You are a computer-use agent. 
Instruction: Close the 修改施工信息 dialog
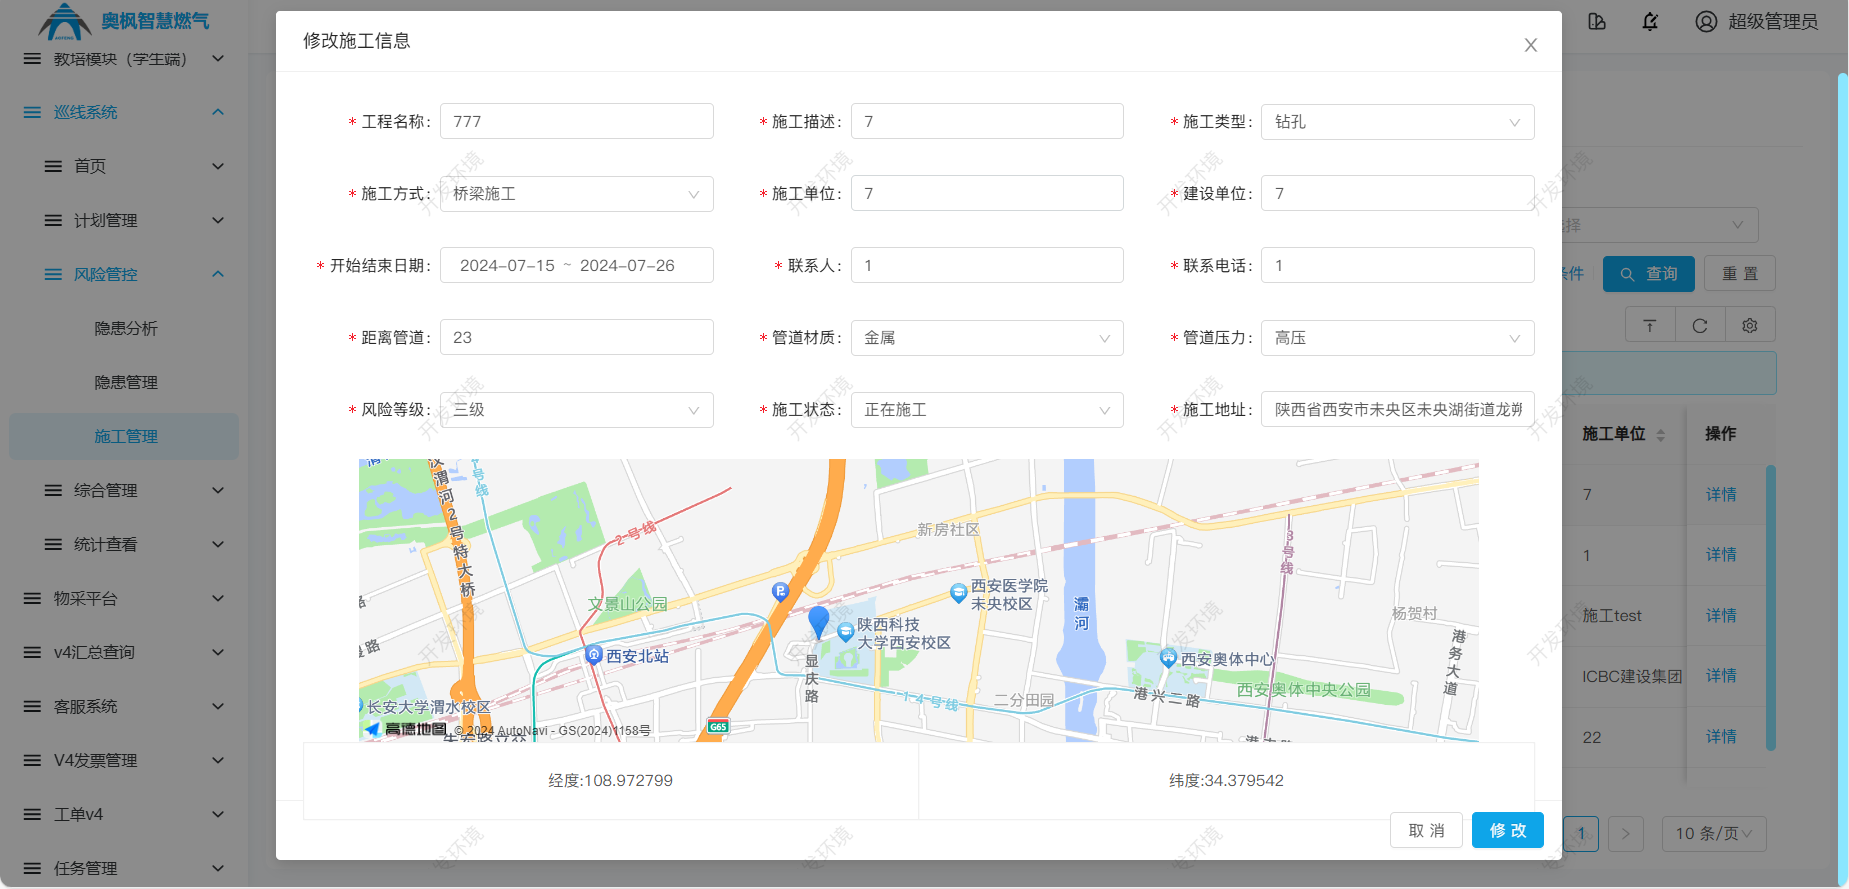coord(1530,45)
